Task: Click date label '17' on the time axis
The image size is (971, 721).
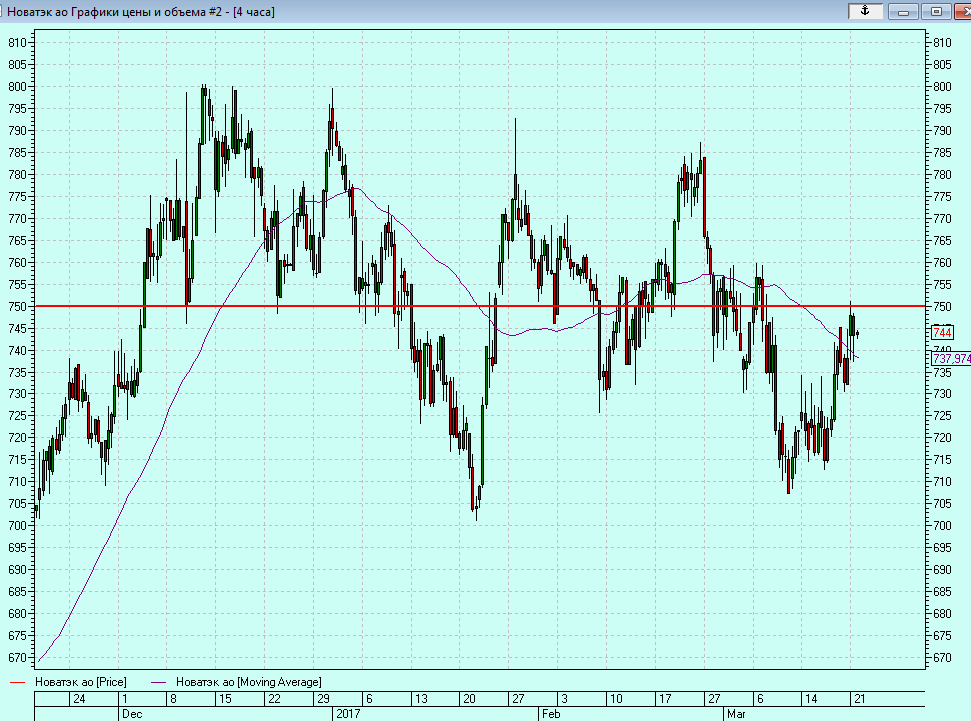Action: tap(665, 699)
